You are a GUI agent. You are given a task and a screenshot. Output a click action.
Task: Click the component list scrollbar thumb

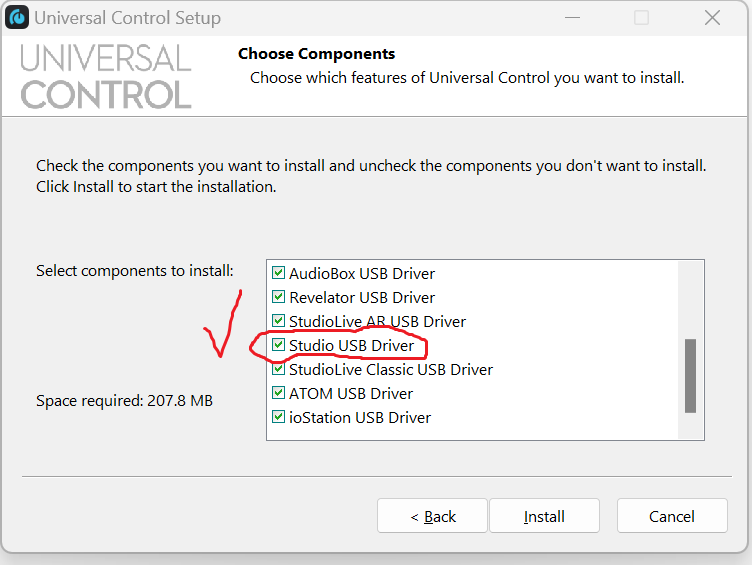(x=690, y=375)
